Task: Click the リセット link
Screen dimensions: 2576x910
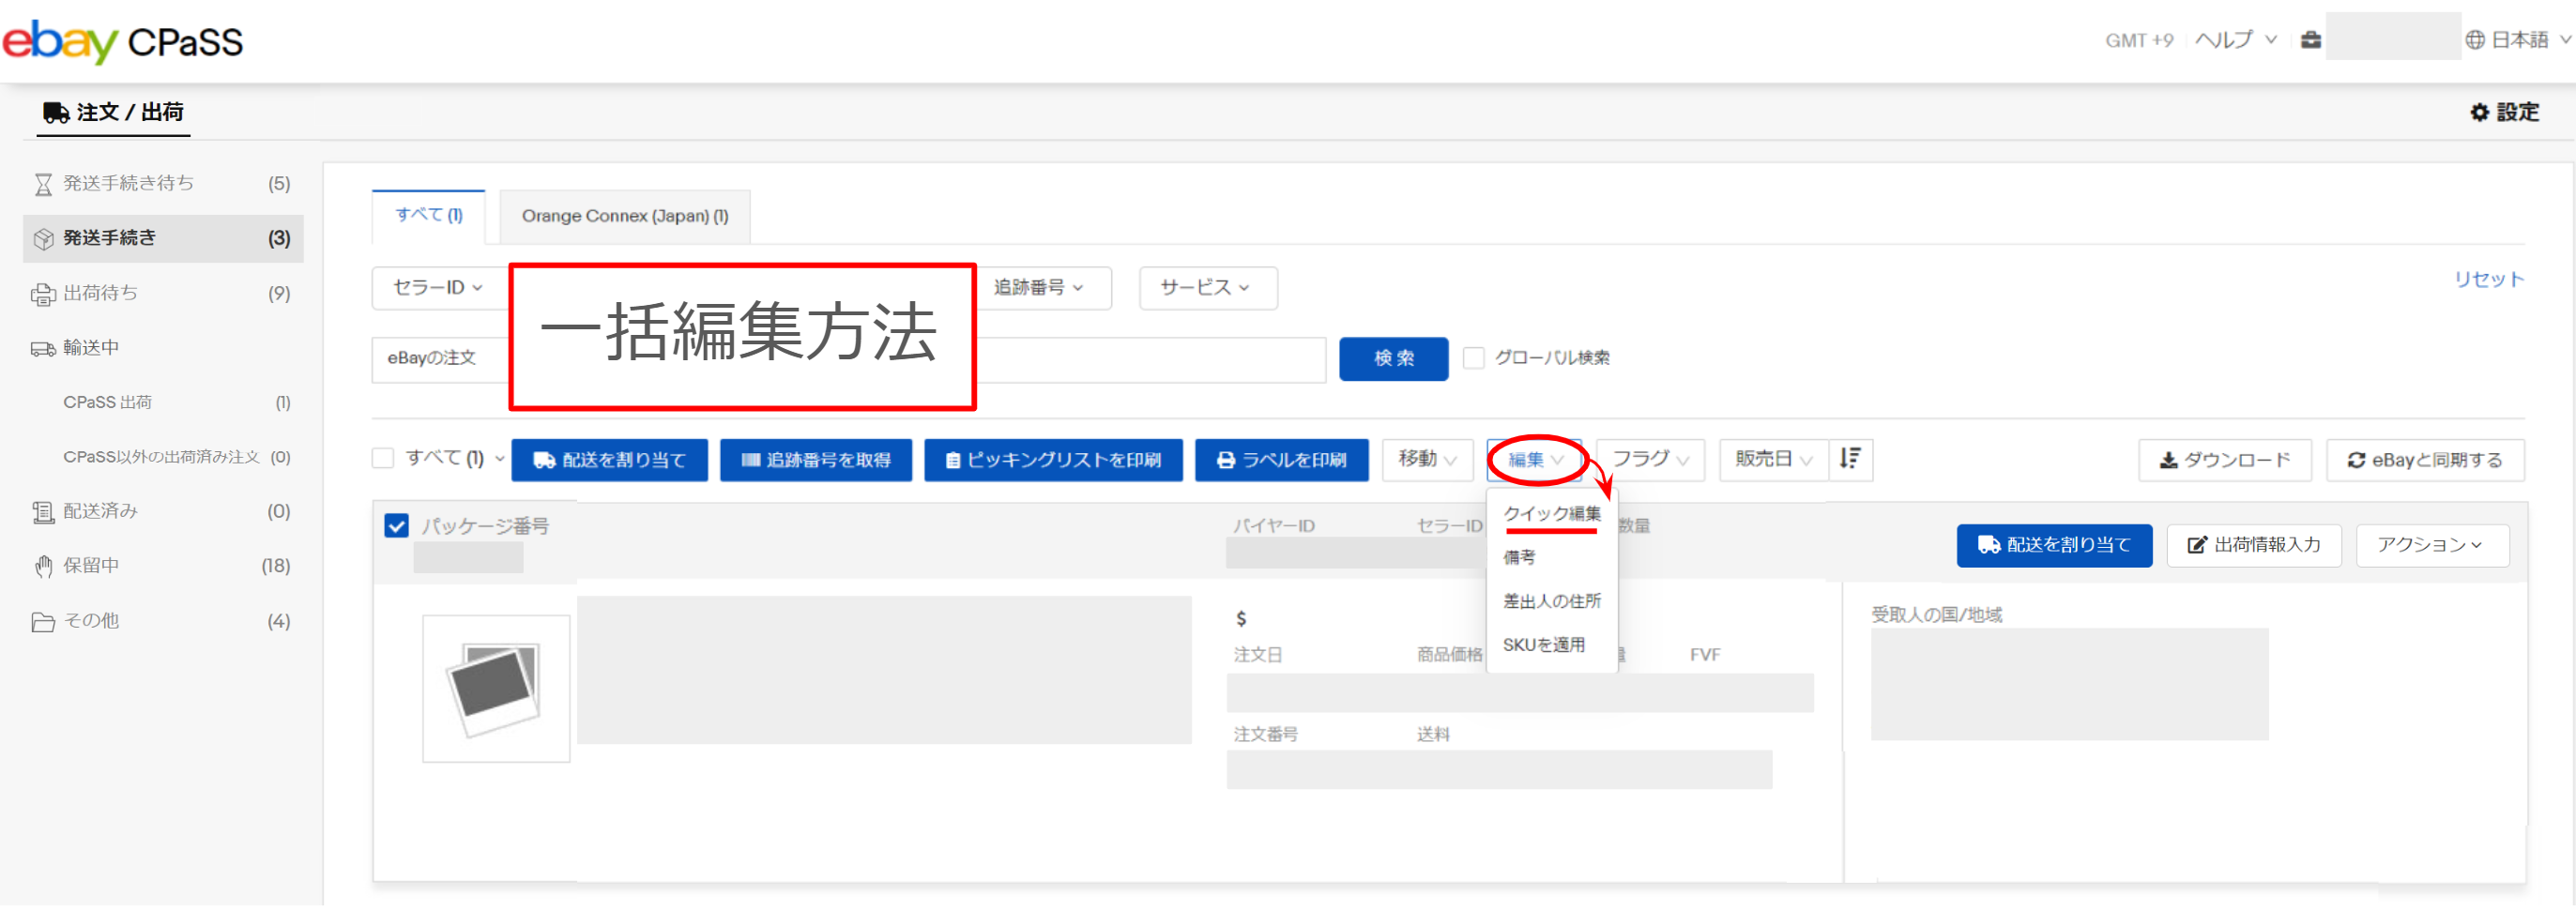Action: [2488, 280]
